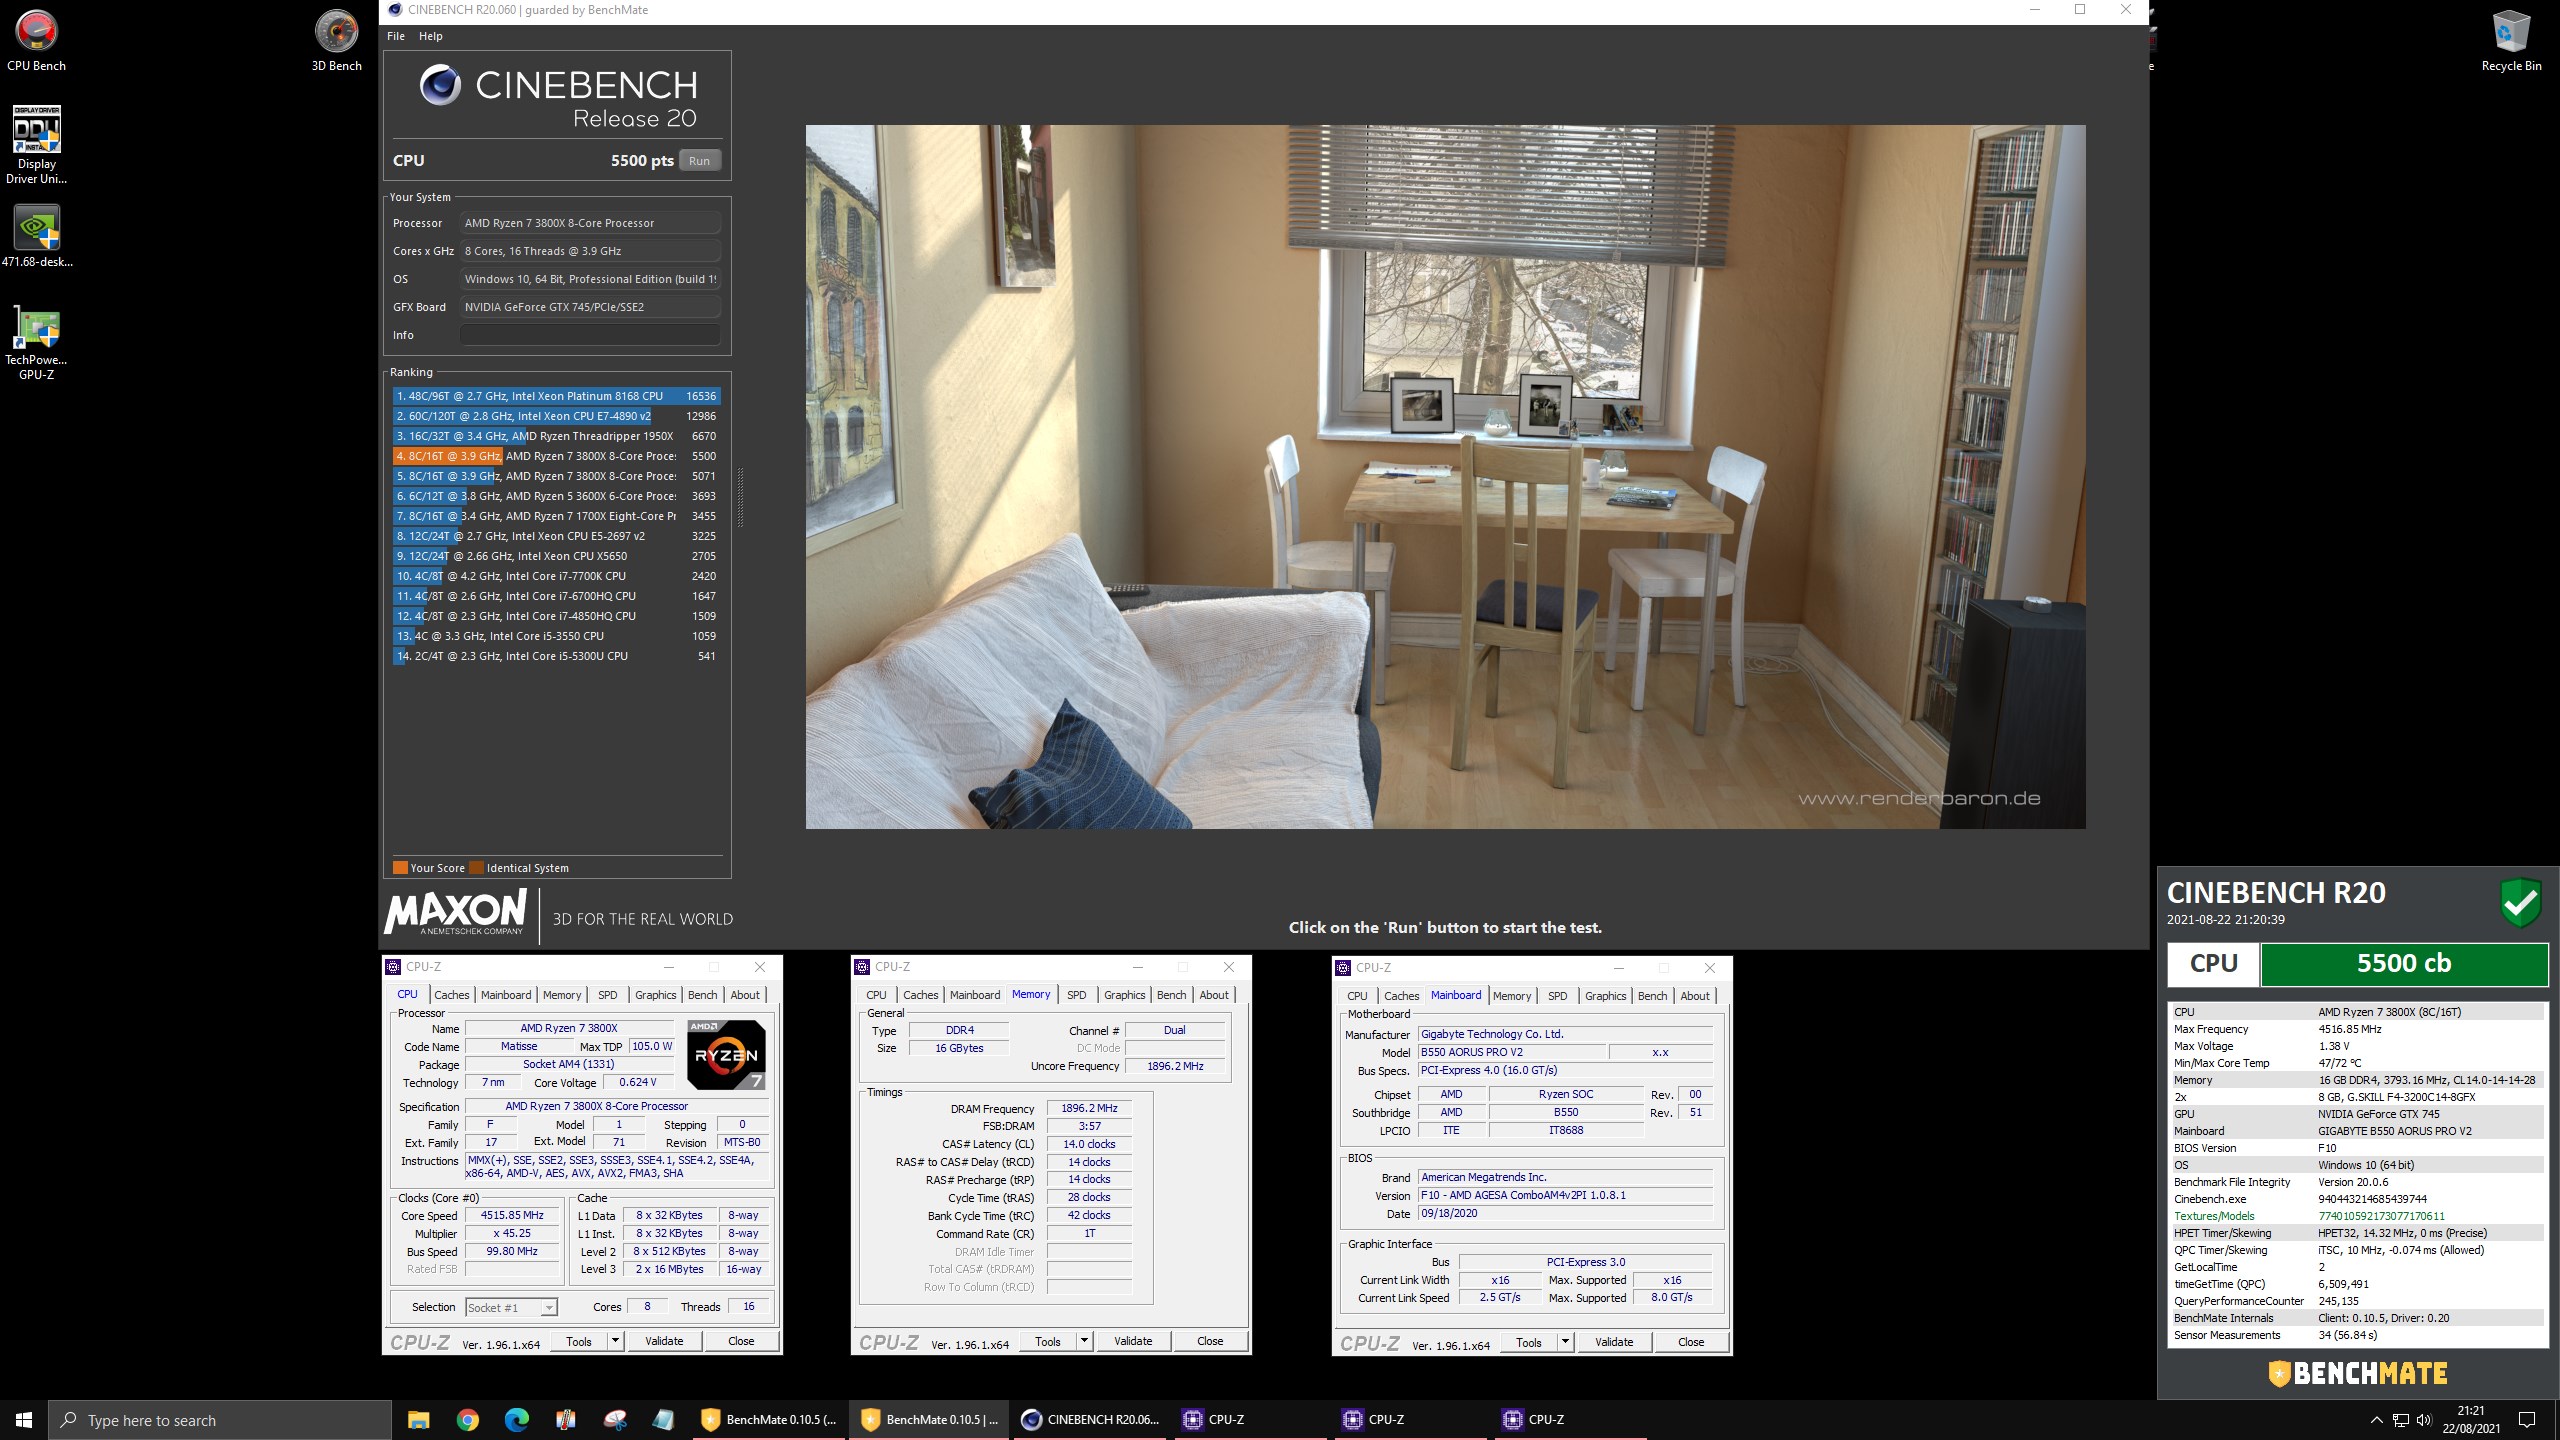Switch to first BenchMate 0.10.5 taskbar window

tap(768, 1420)
